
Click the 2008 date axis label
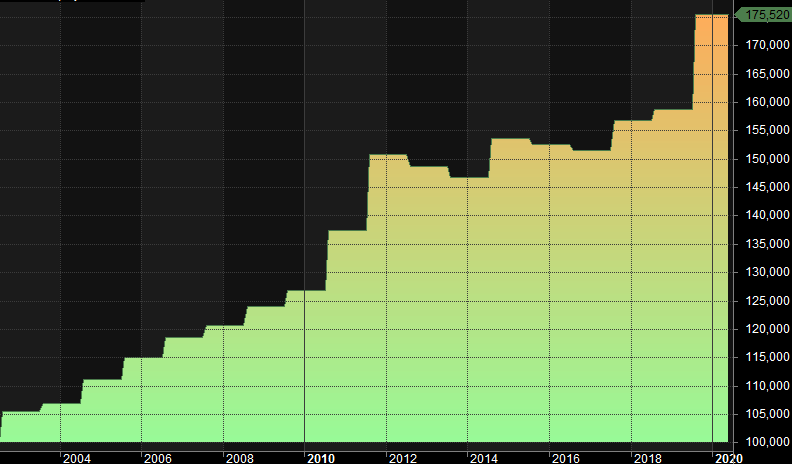239,457
